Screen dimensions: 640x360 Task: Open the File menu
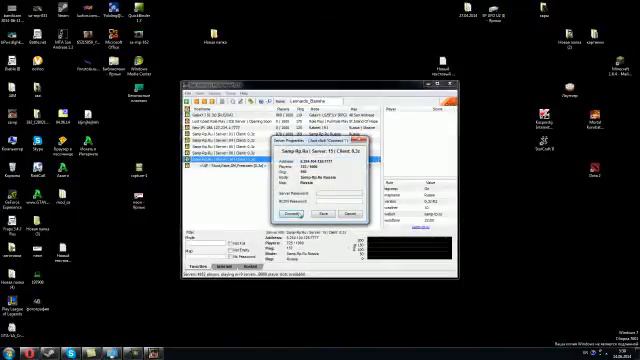(188, 93)
